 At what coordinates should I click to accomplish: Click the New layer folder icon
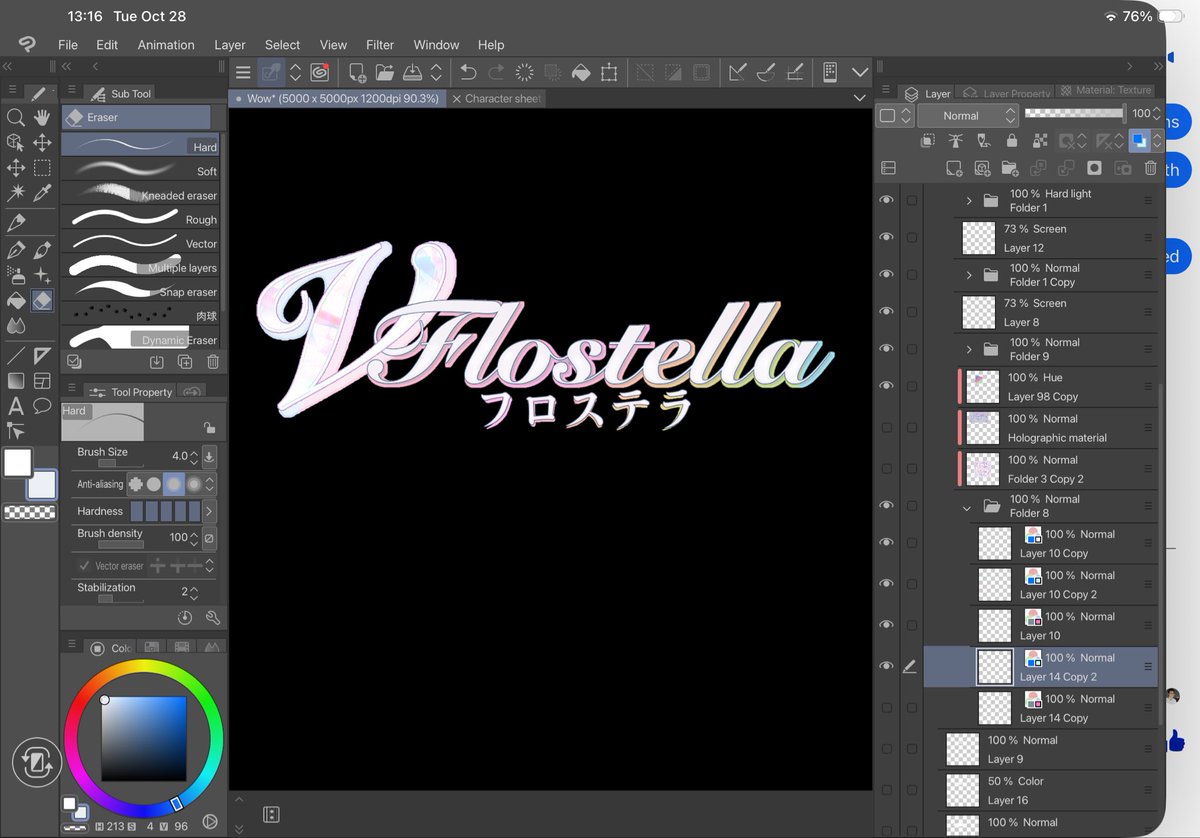pos(1010,168)
